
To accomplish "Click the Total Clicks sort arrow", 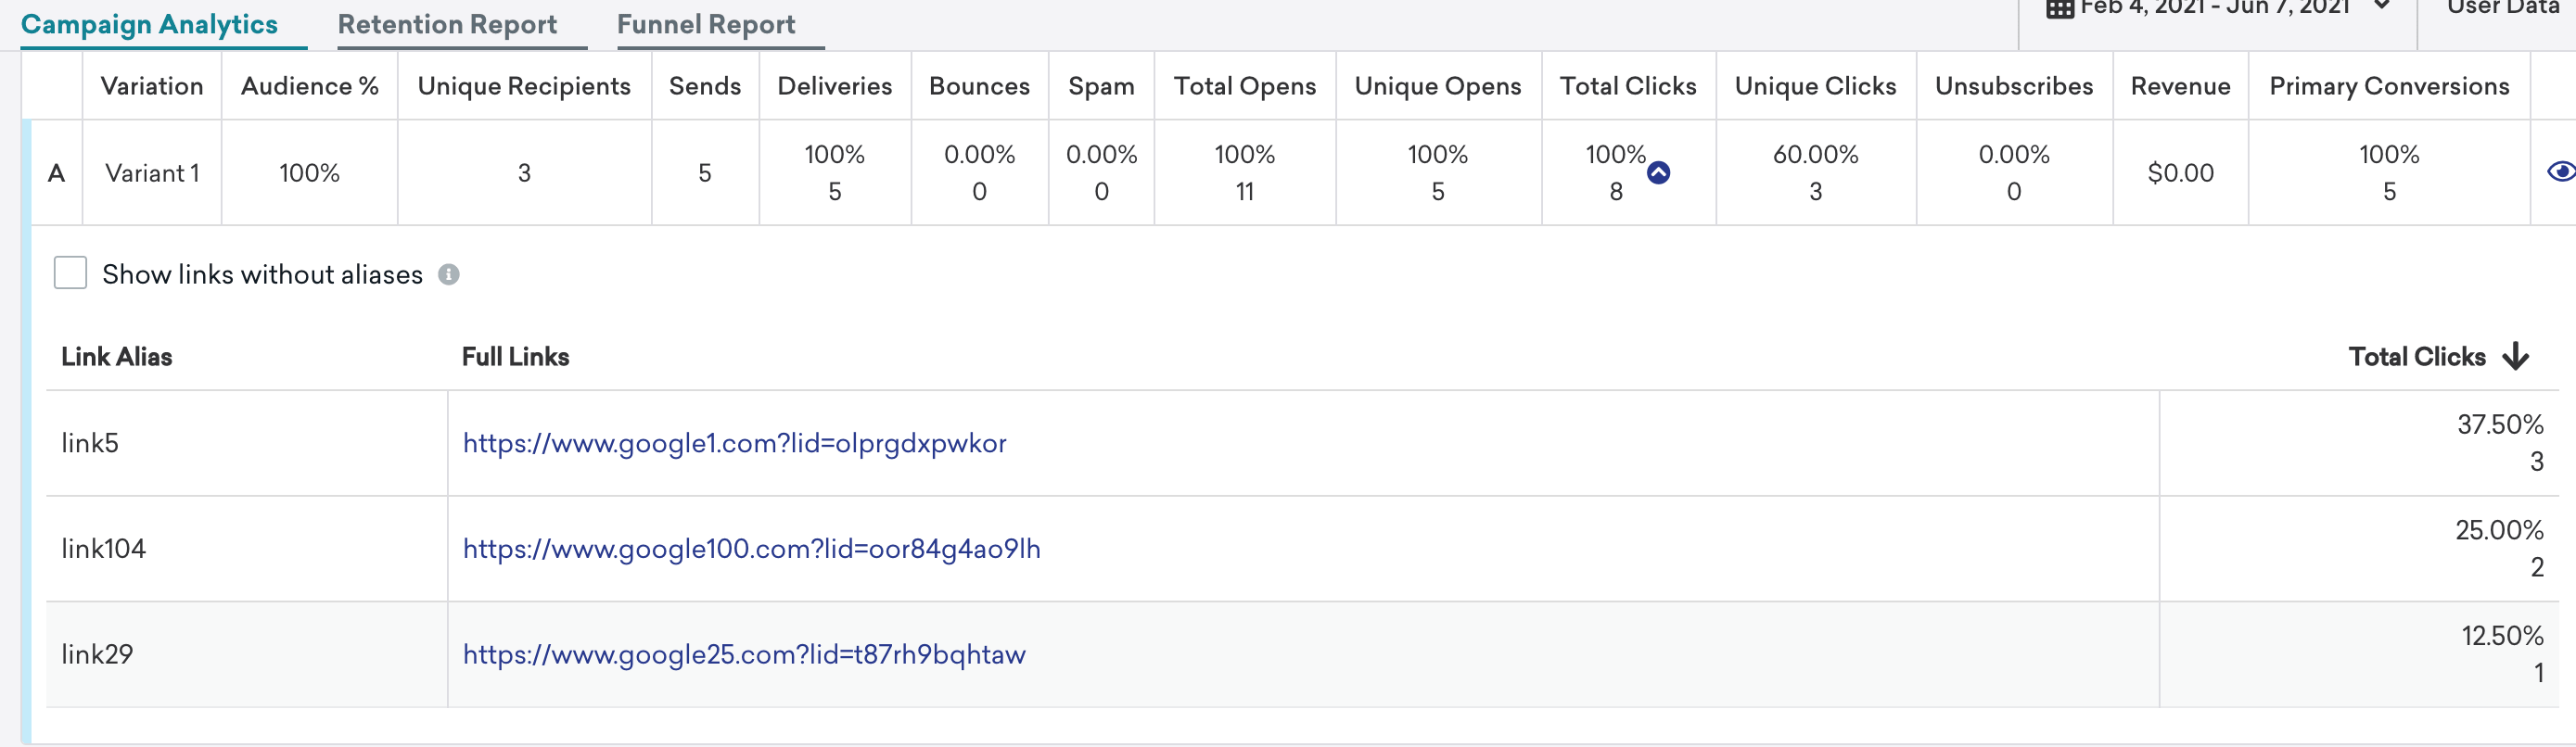I will 2515,357.
